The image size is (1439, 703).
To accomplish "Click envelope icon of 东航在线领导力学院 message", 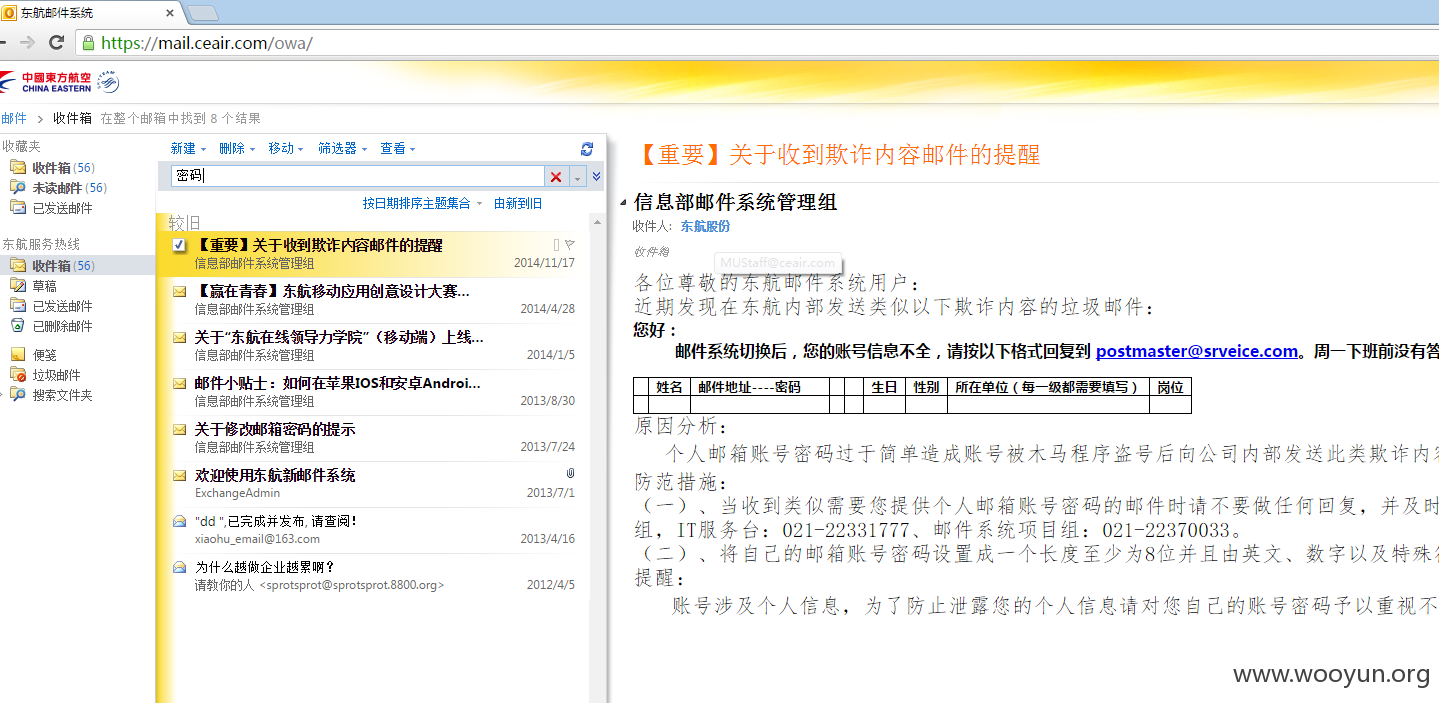I will tap(179, 337).
